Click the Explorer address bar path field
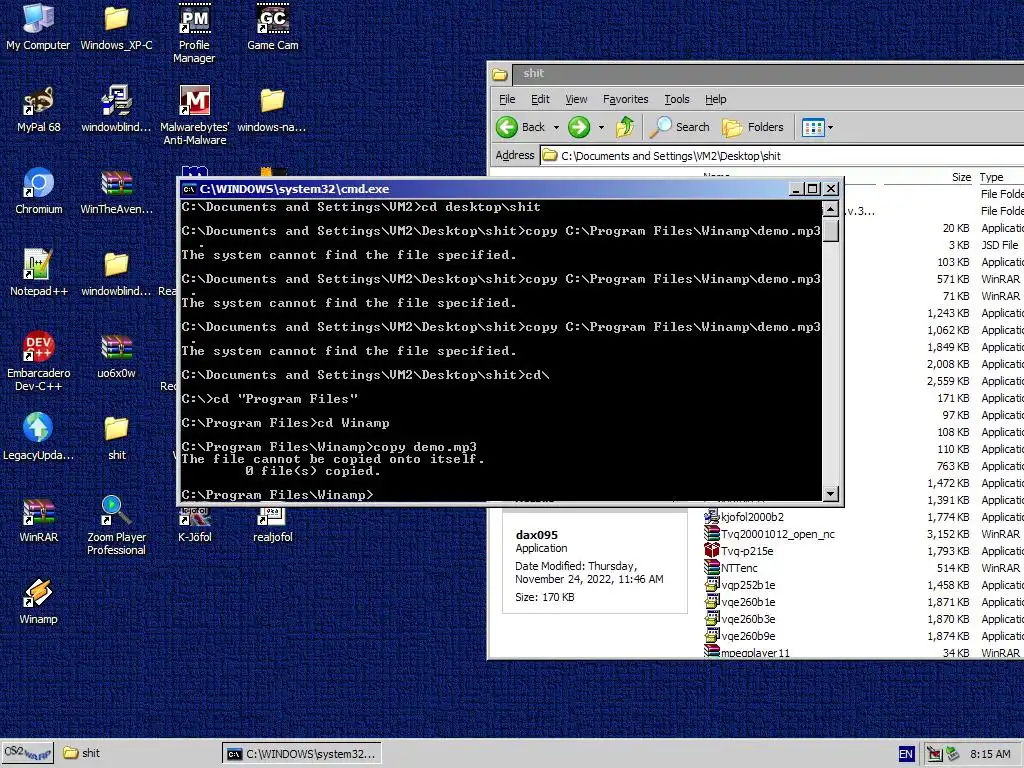1024x768 pixels. pos(782,156)
